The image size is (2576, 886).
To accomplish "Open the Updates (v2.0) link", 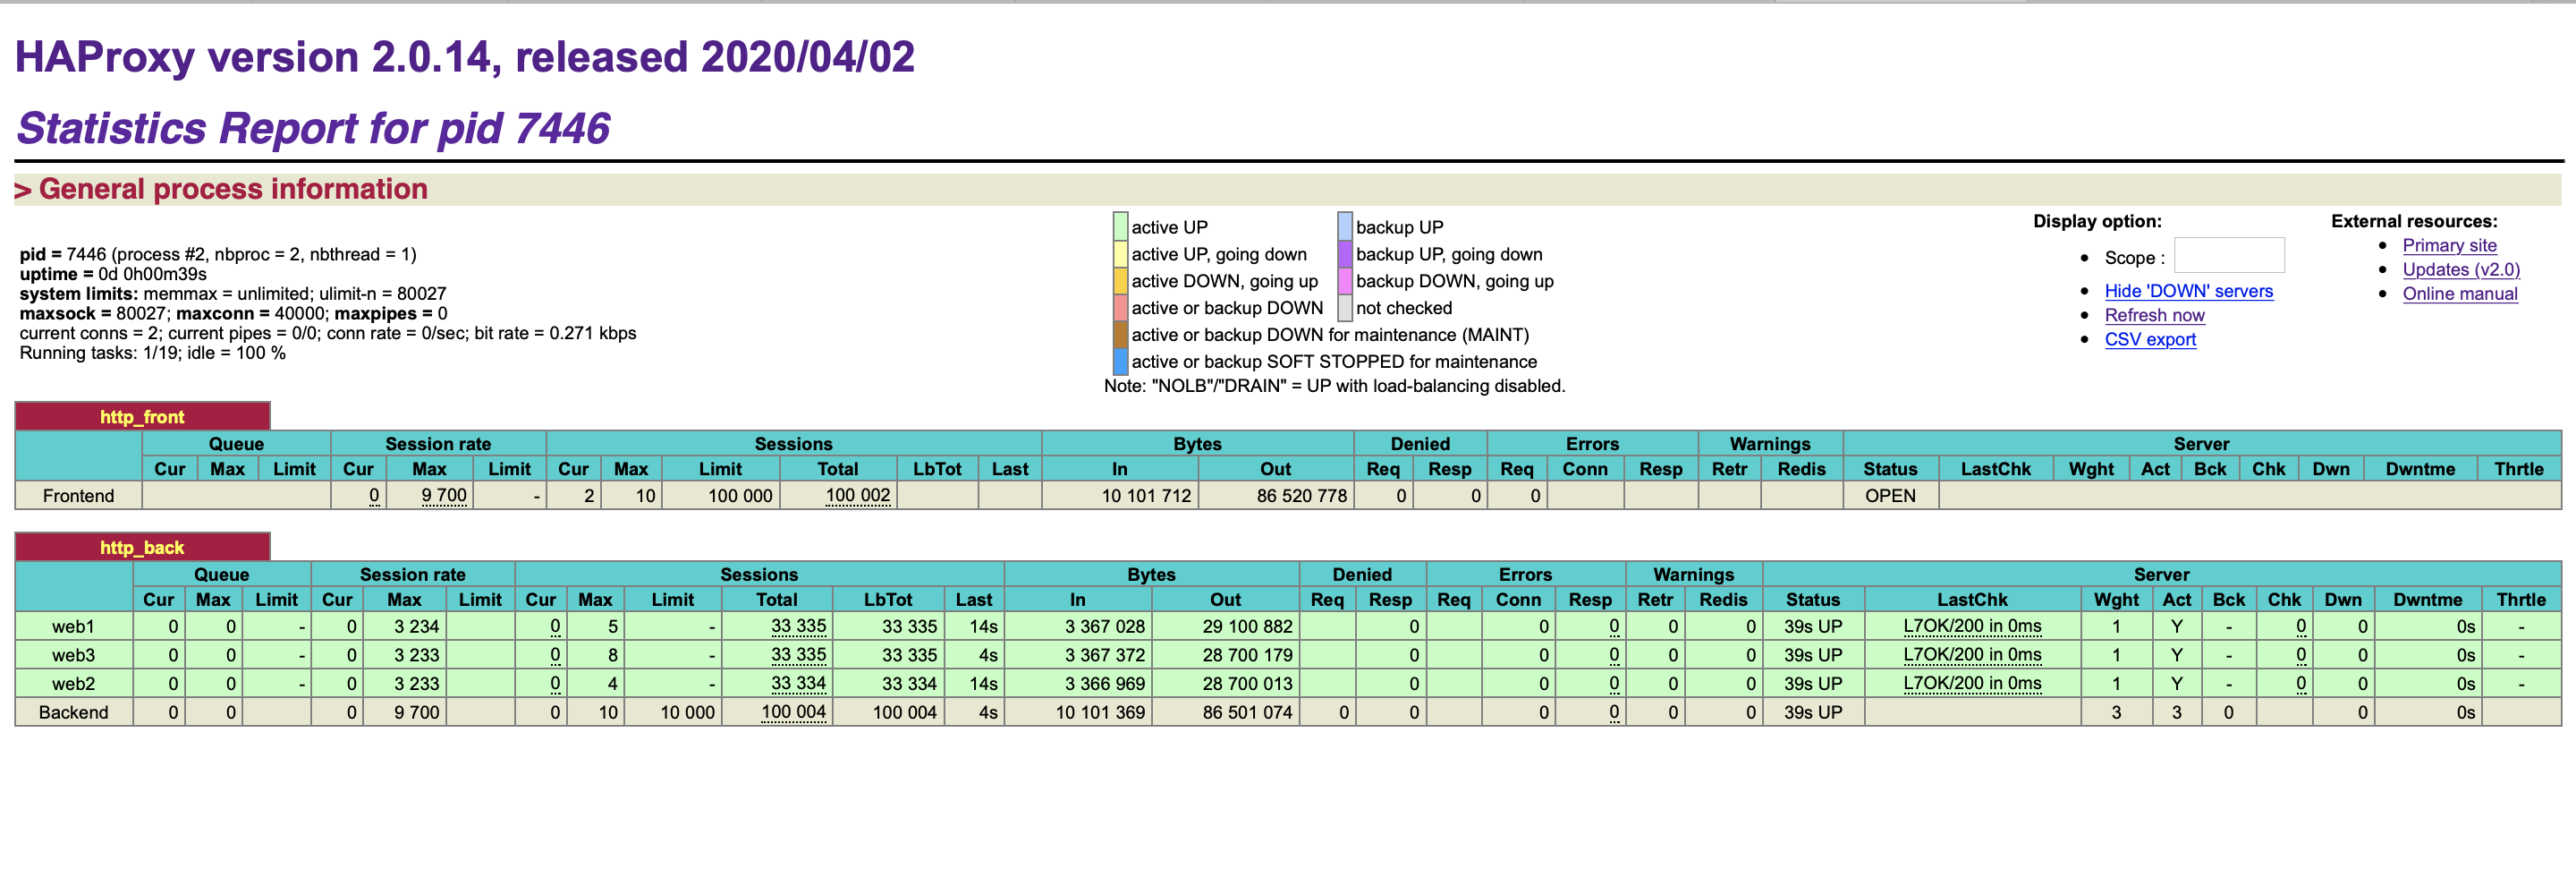I will (2461, 269).
